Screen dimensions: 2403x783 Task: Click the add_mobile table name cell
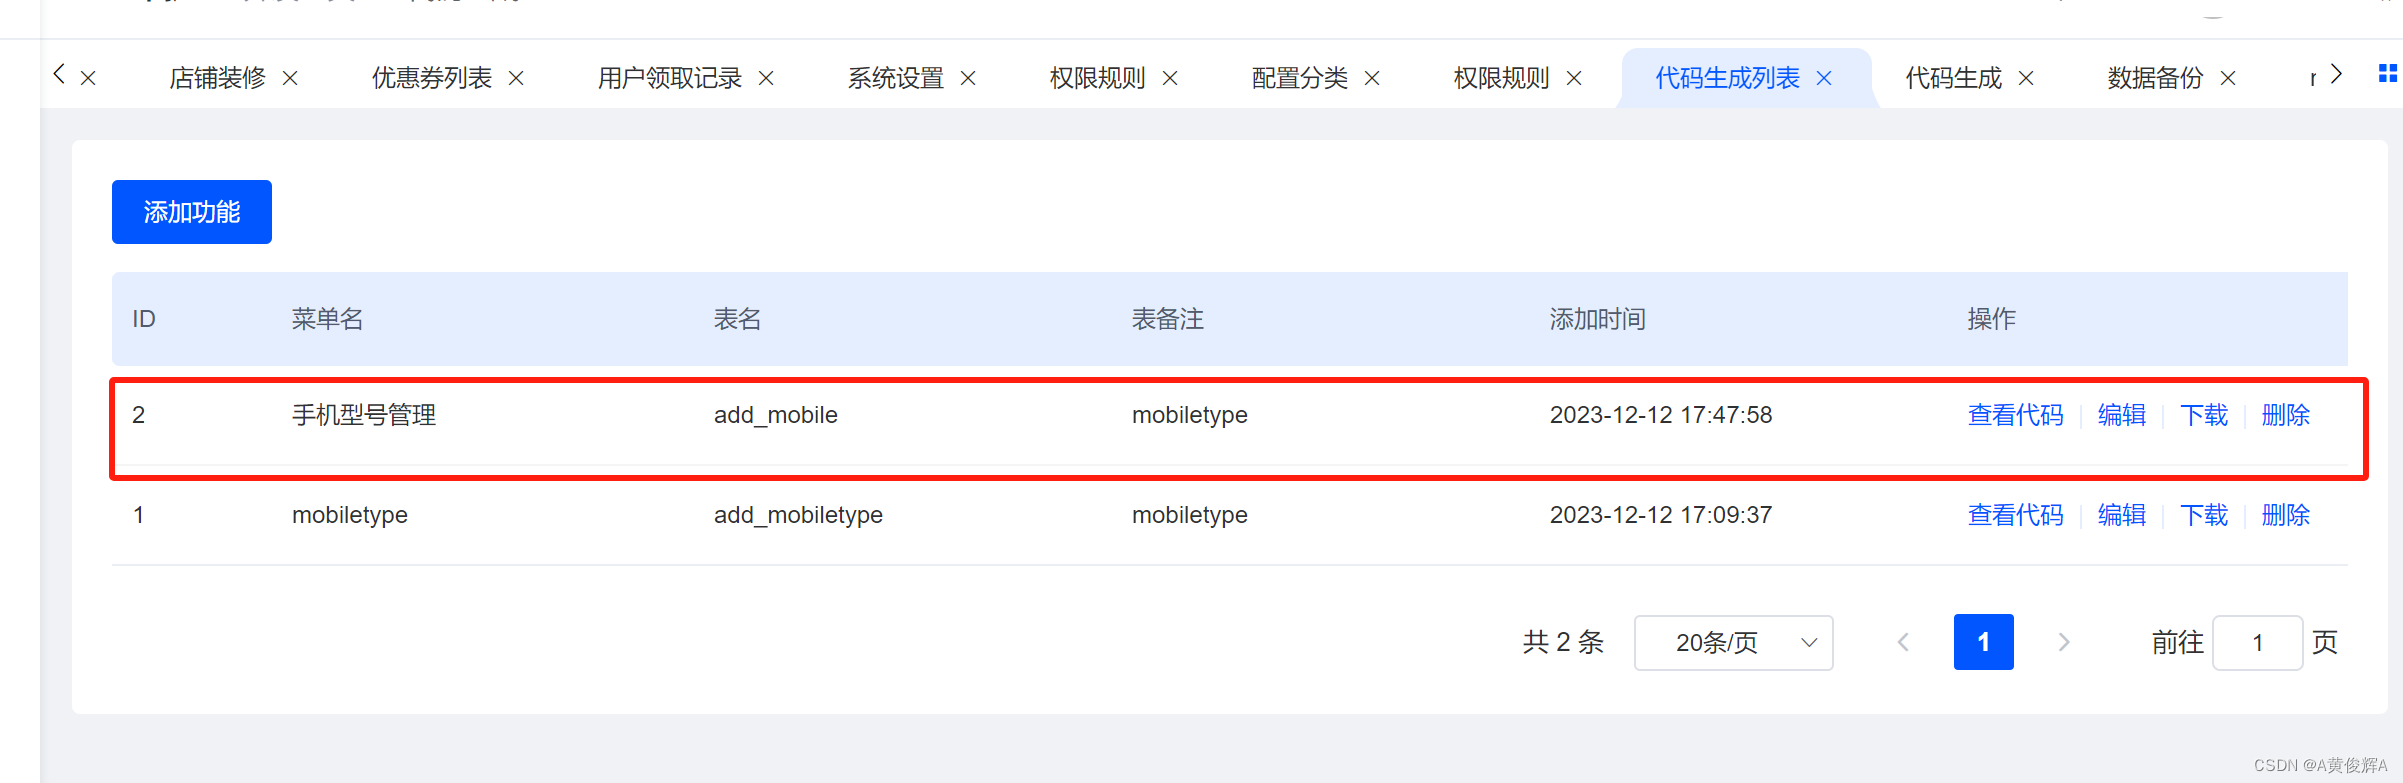[x=776, y=415]
